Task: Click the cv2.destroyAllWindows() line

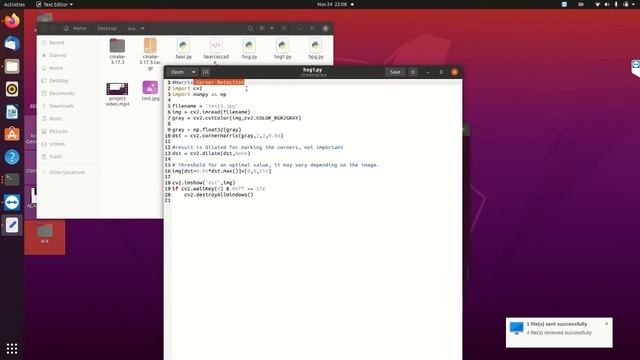Action: click(218, 195)
